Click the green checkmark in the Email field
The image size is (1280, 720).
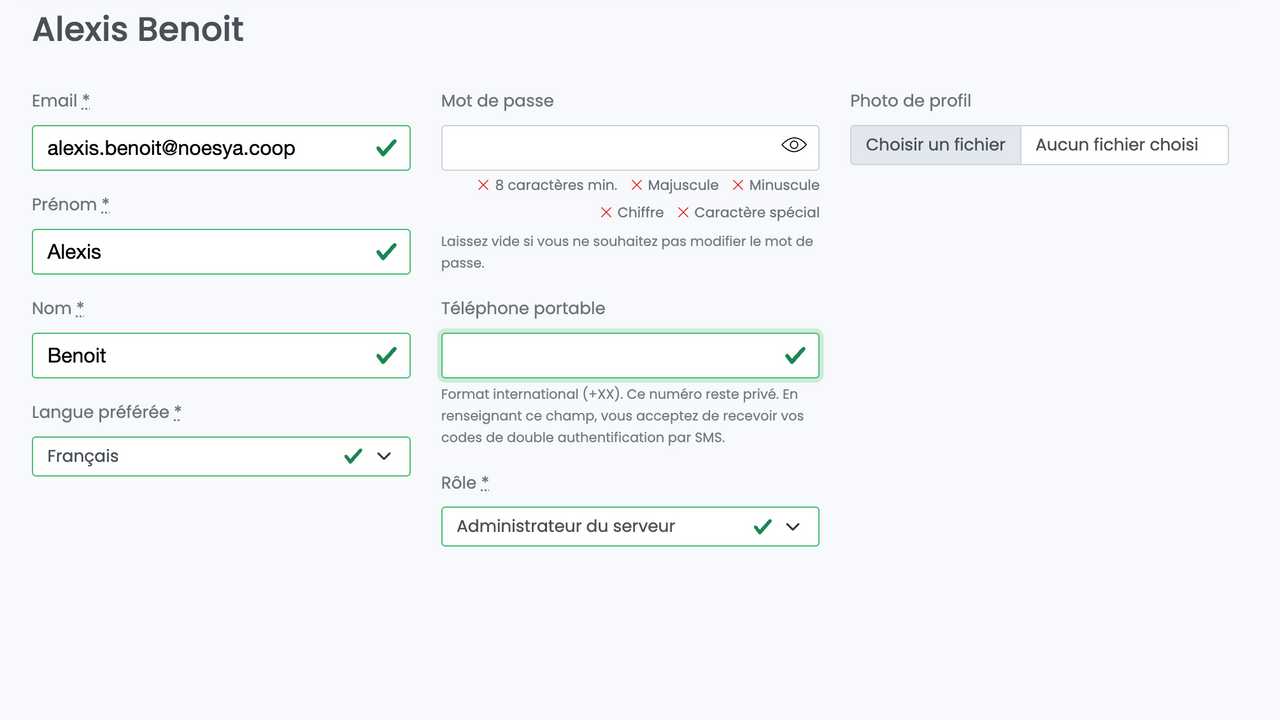point(386,148)
